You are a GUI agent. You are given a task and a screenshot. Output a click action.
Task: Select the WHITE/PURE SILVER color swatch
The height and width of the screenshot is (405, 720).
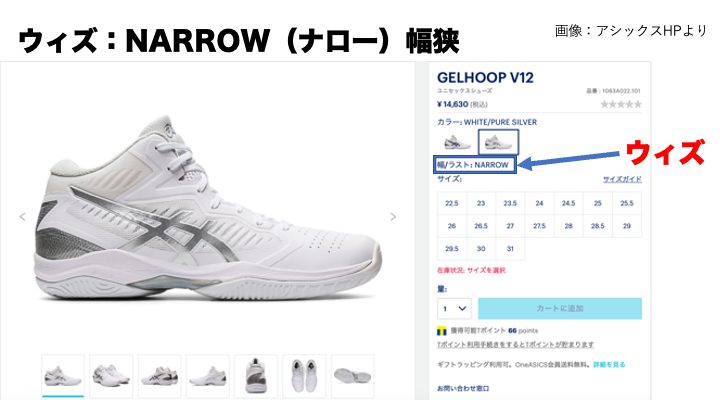pyautogui.click(x=499, y=142)
